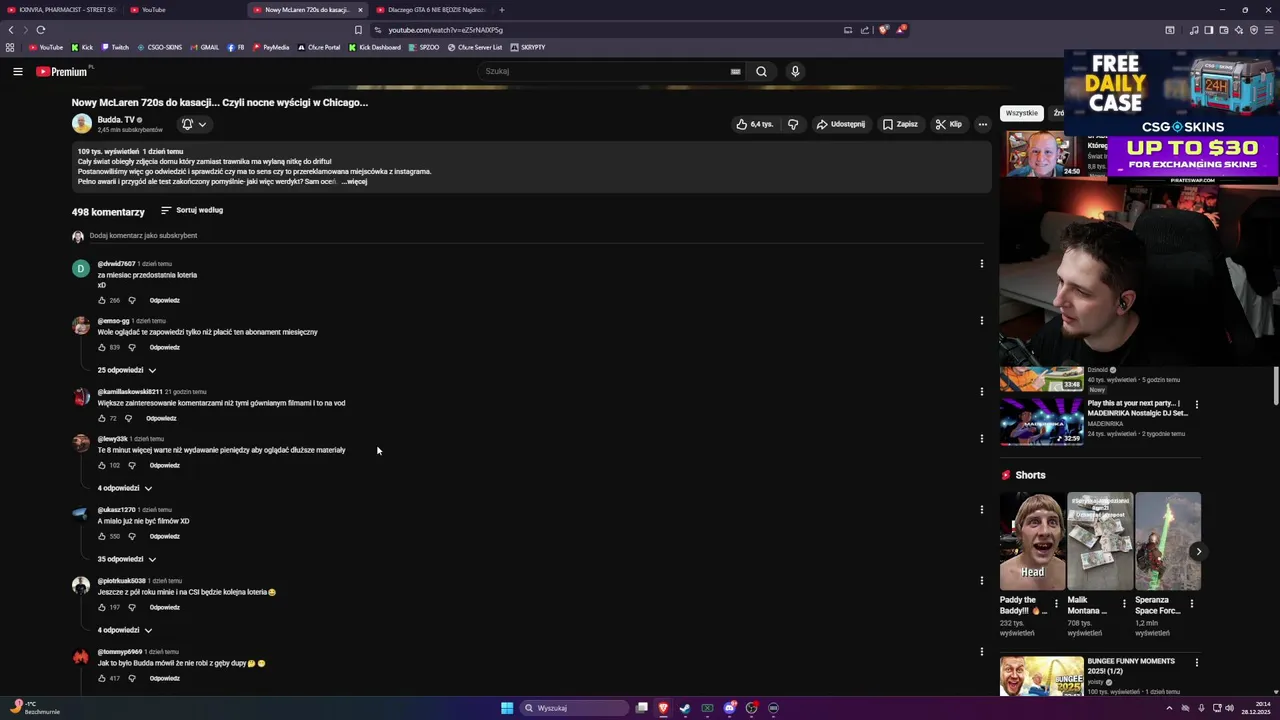The height and width of the screenshot is (720, 1280).
Task: Go back in browser history
Action: [11, 30]
